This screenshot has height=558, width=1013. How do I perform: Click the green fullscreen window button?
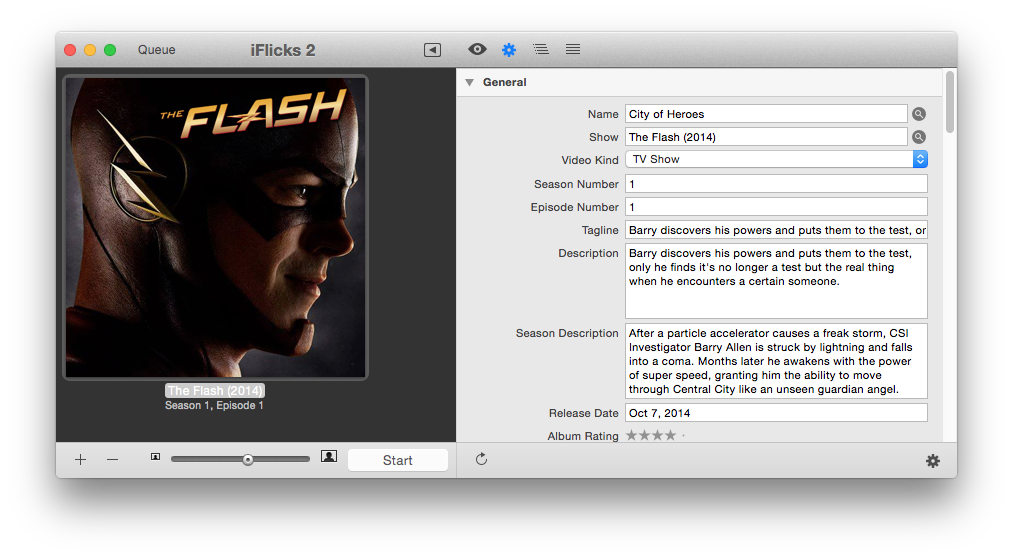110,50
